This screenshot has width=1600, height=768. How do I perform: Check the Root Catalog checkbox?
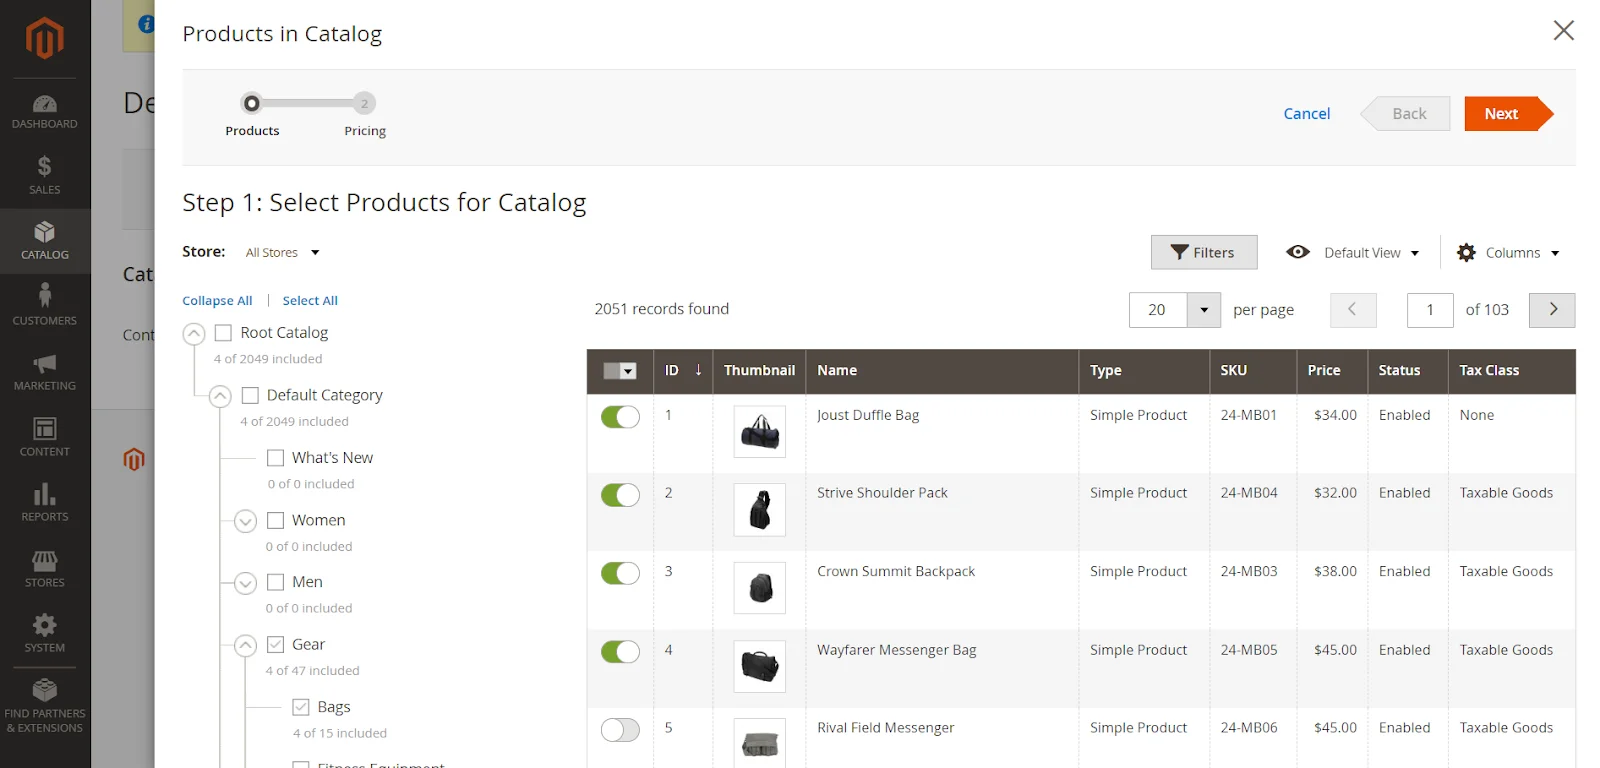pos(224,333)
